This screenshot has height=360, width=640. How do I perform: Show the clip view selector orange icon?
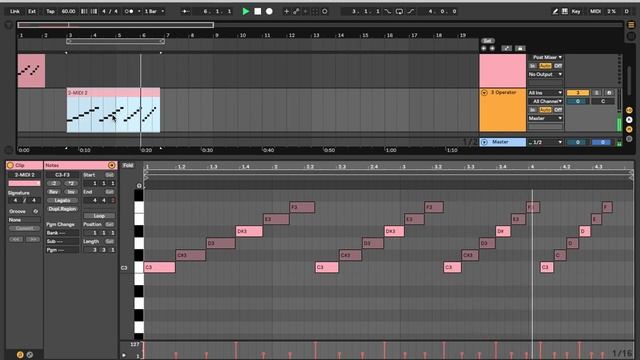[x=20, y=355]
